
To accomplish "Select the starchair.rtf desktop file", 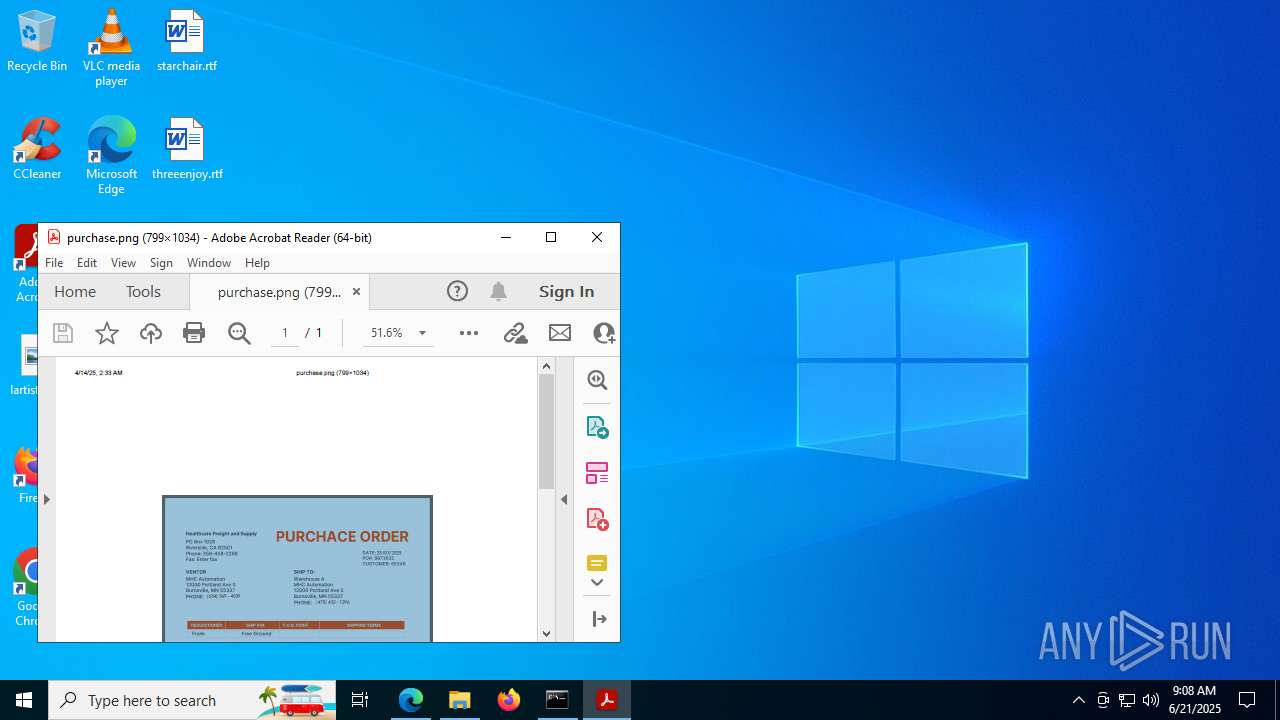I will tap(186, 41).
